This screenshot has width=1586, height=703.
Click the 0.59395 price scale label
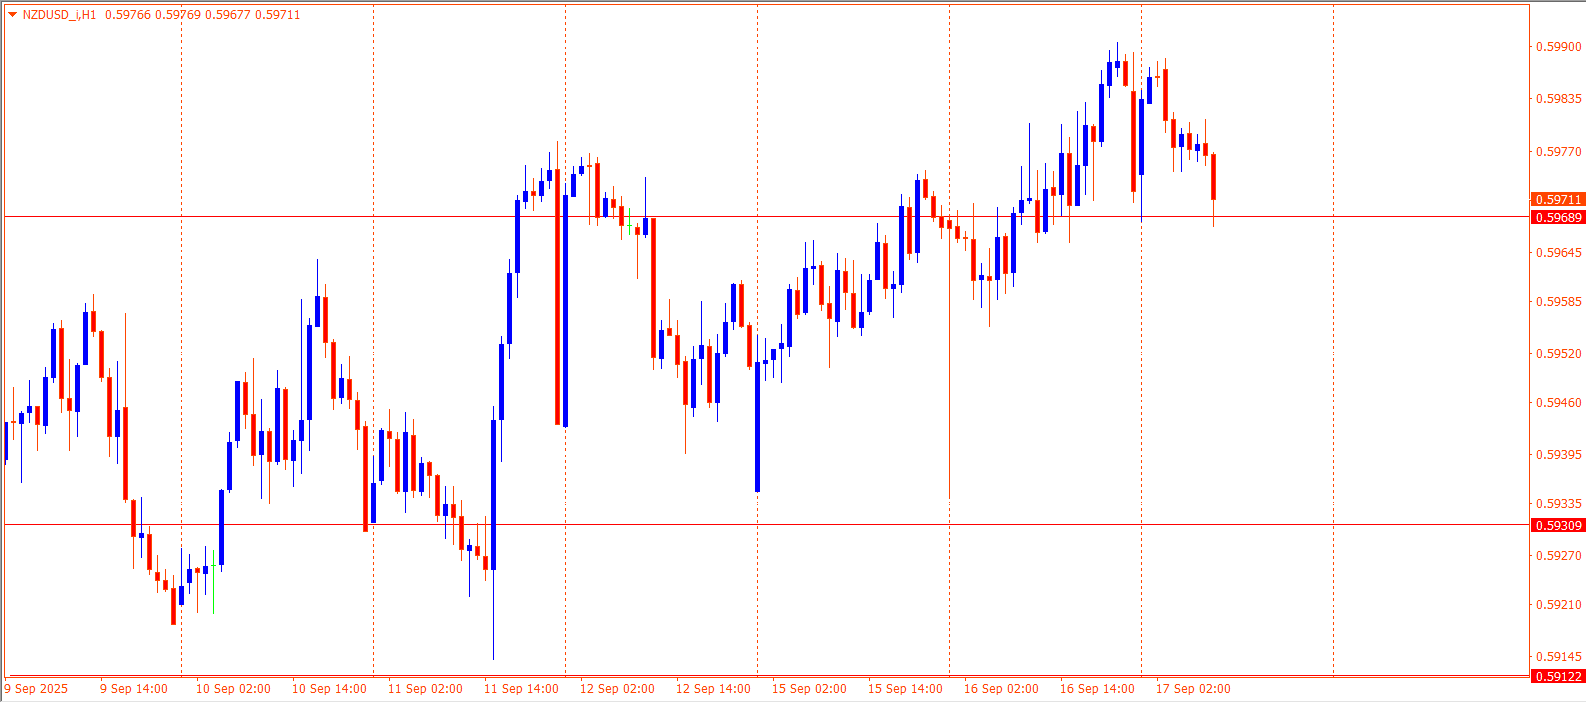[1558, 455]
